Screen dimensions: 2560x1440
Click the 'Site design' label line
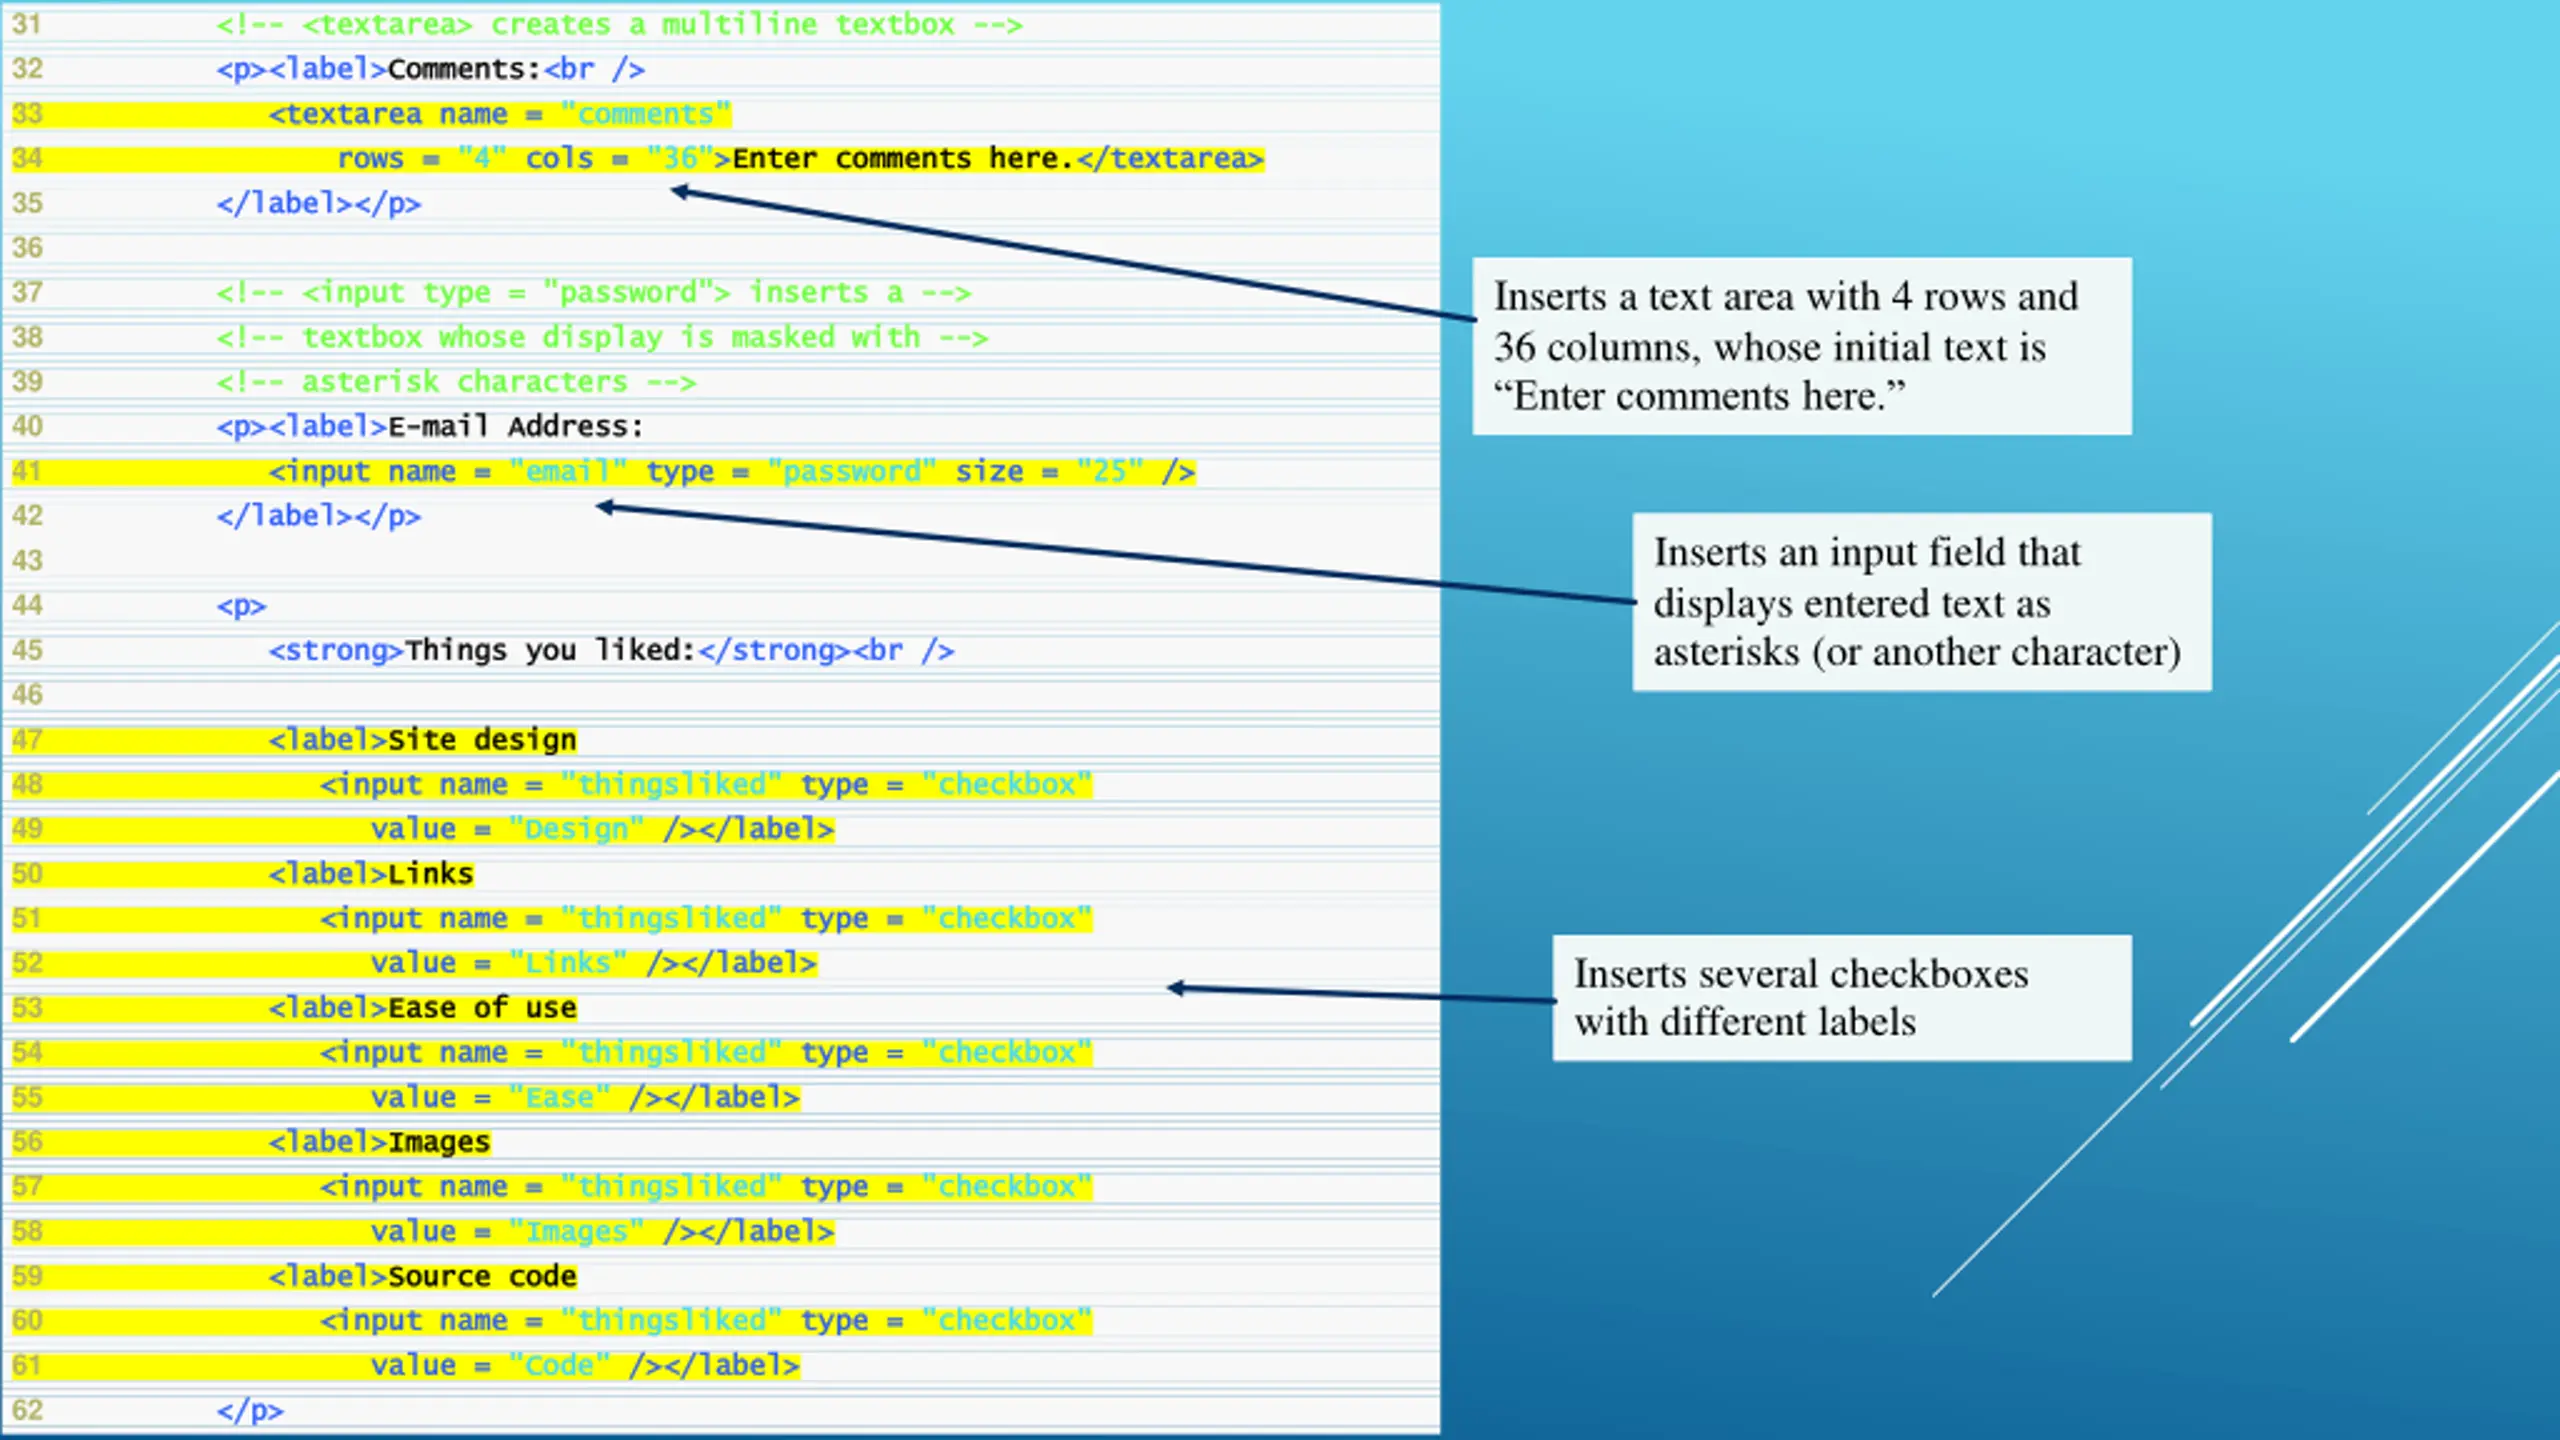(x=422, y=739)
